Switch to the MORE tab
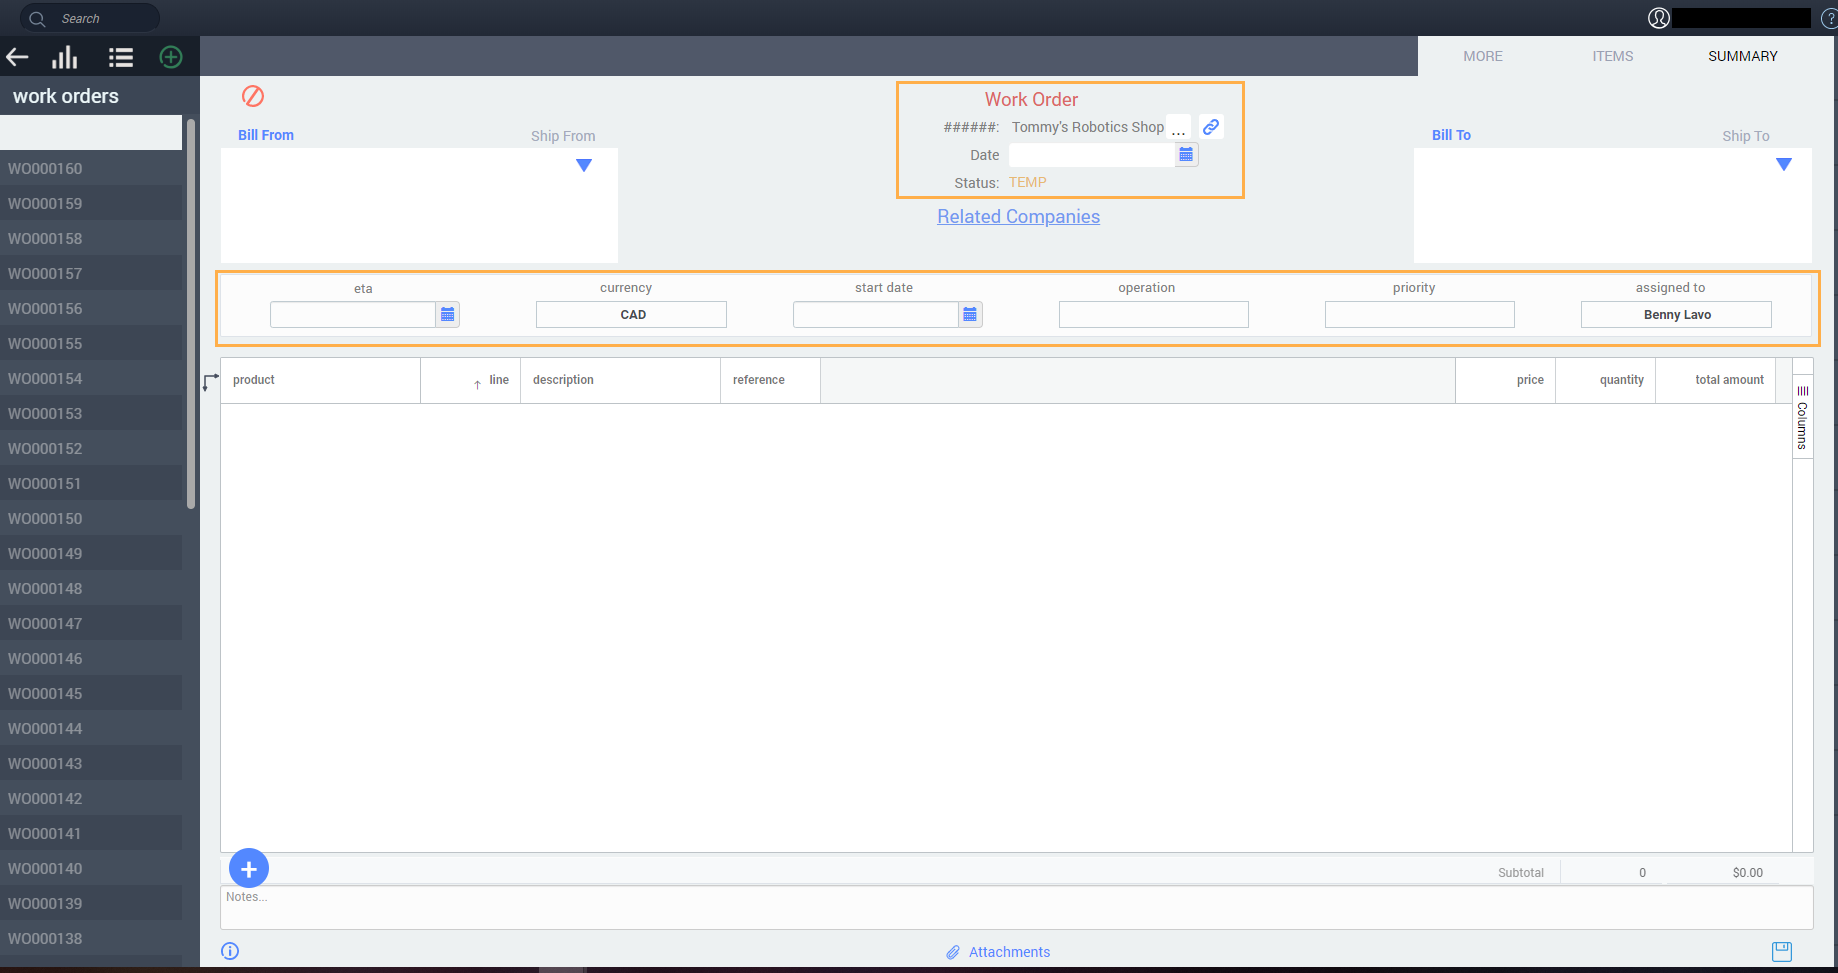The image size is (1838, 973). pyautogui.click(x=1483, y=56)
